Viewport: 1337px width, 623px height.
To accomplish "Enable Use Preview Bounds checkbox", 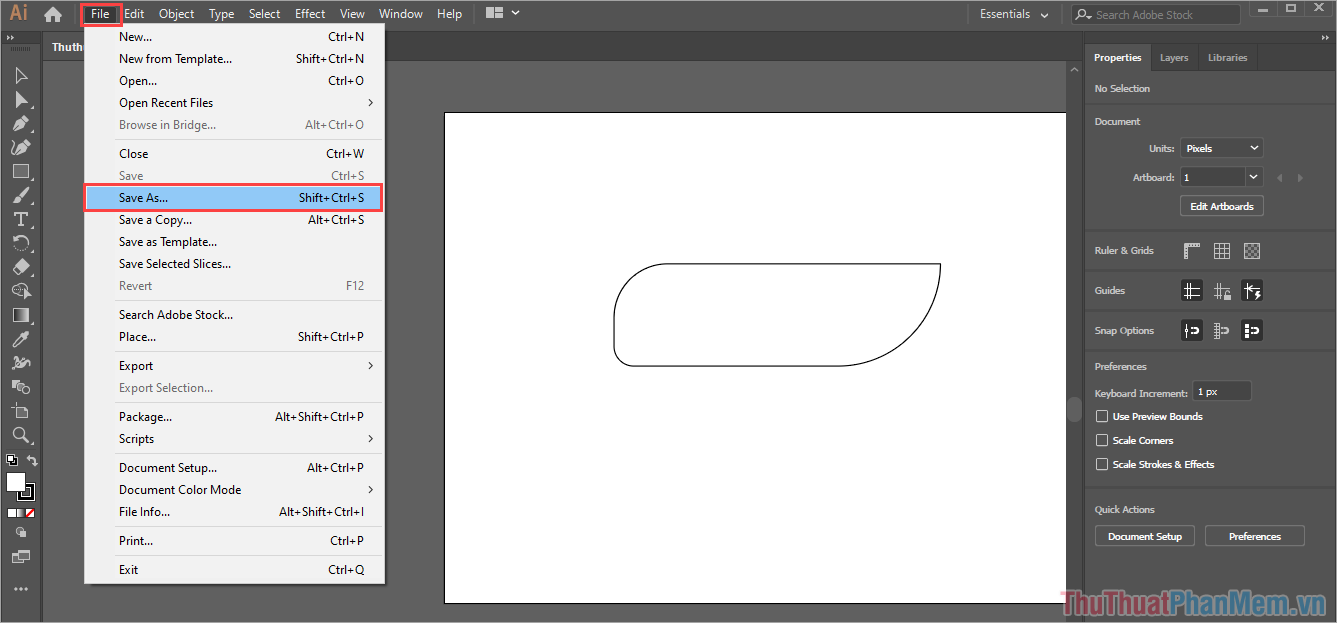I will click(x=1102, y=417).
